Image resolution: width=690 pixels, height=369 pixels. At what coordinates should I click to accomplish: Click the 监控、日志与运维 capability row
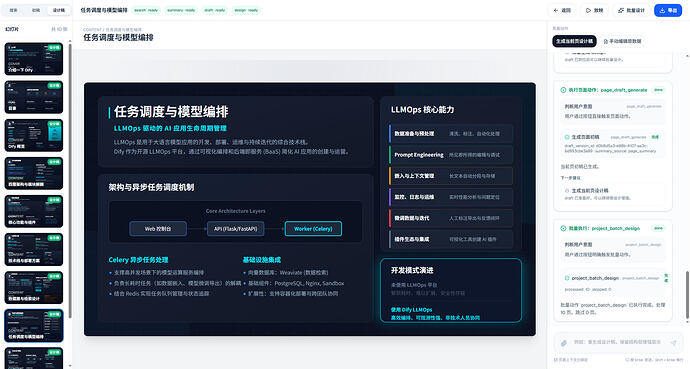(451, 197)
